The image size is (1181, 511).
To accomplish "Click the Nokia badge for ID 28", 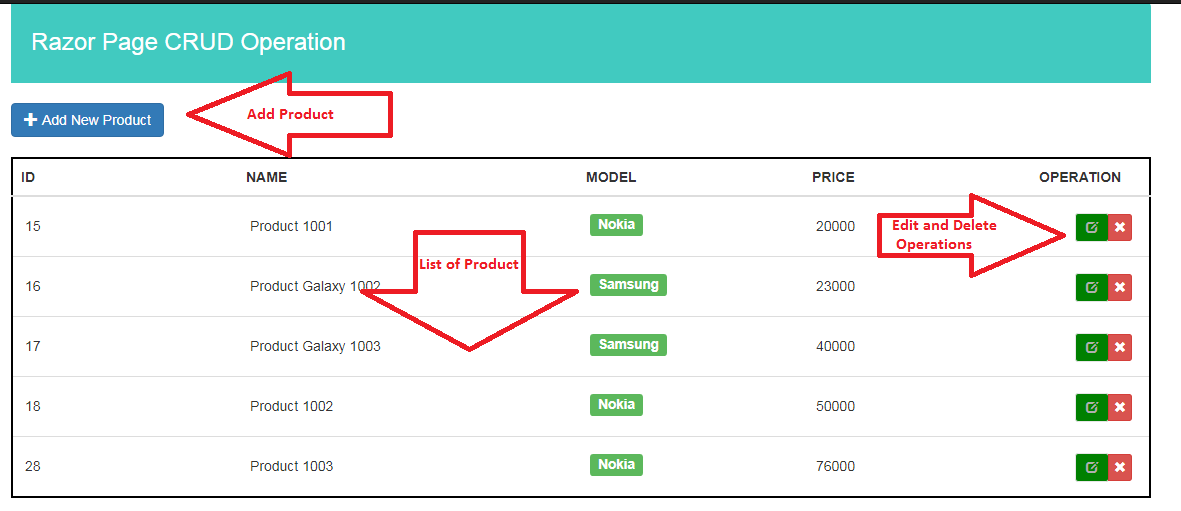I will pos(616,465).
